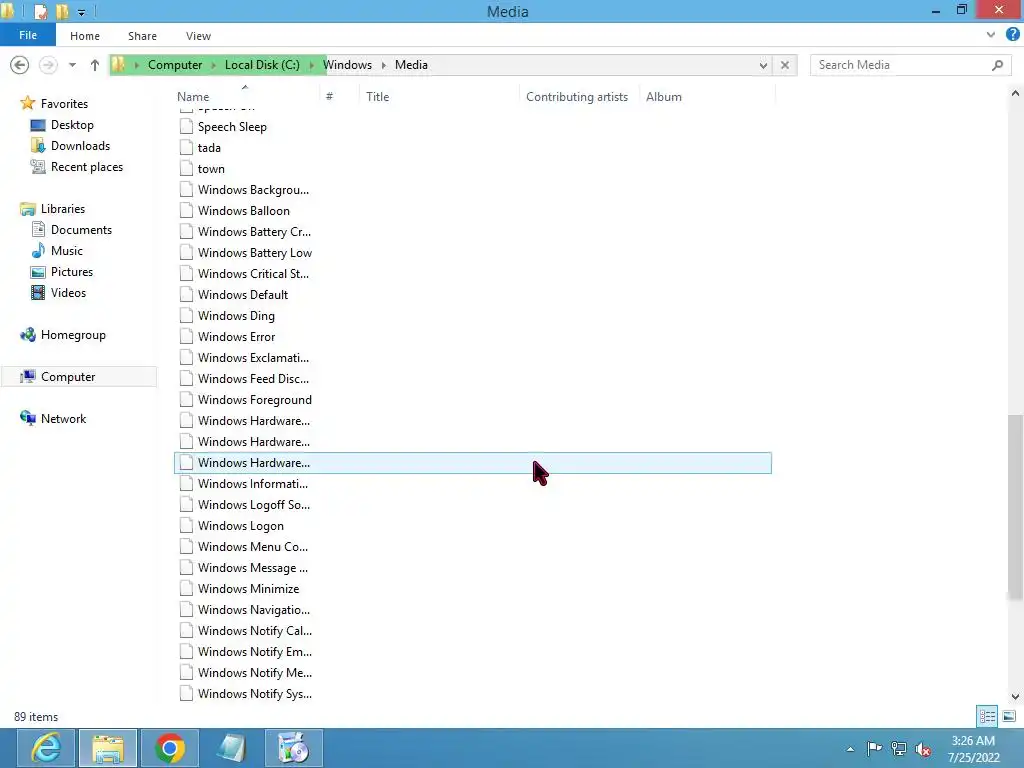Click the Back navigation arrow

[x=20, y=65]
